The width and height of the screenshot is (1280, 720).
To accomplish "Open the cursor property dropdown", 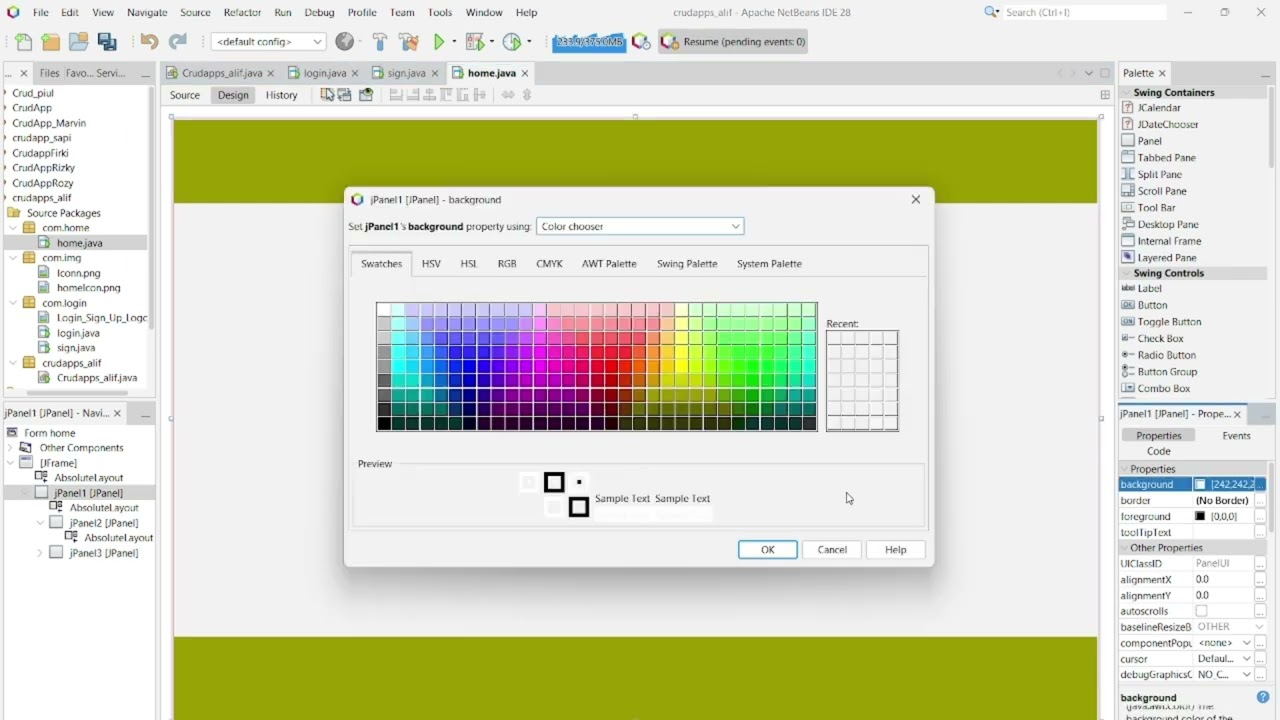I will click(1246, 659).
